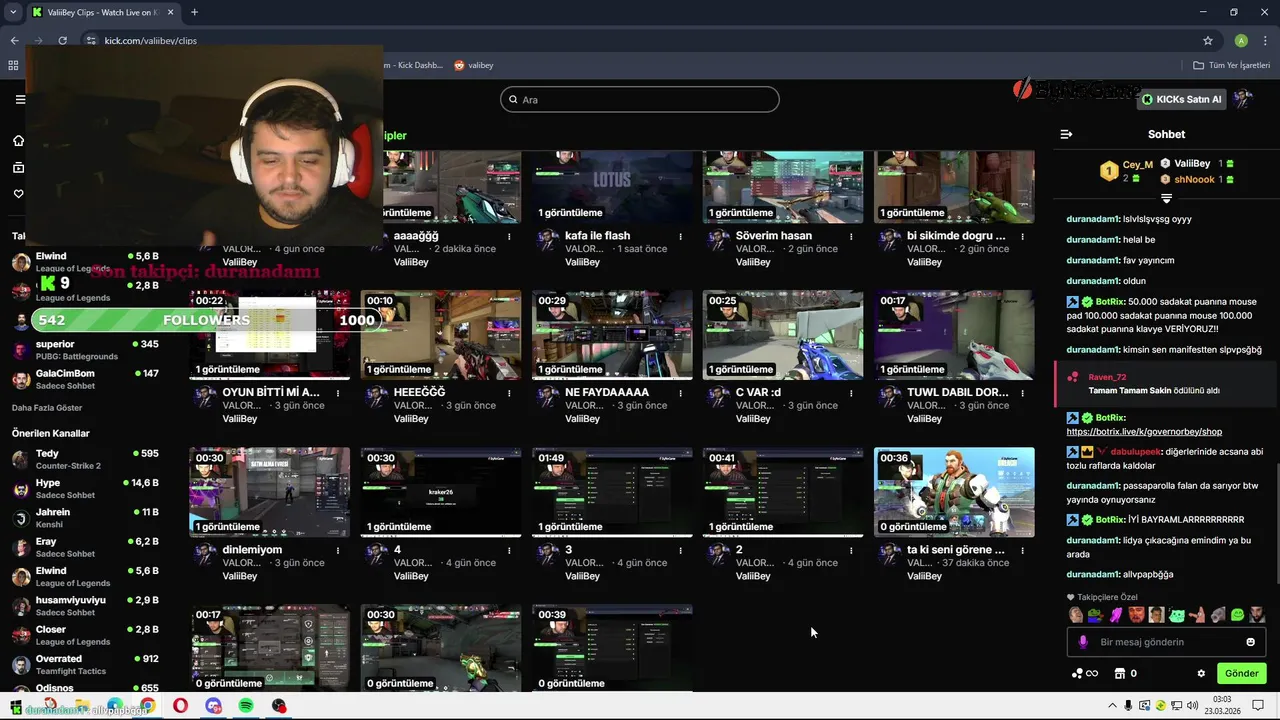Open Tedy's channel in recommended list
1280x720 pixels.
85,459
